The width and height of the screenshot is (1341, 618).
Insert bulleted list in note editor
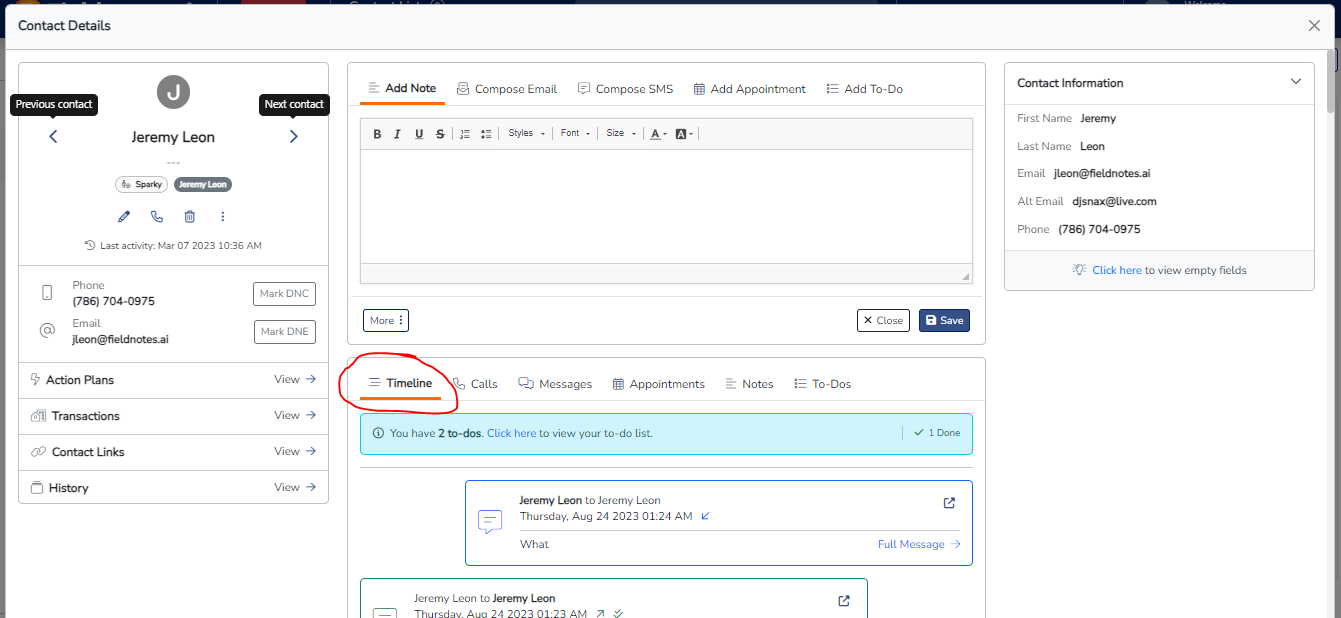(x=486, y=134)
